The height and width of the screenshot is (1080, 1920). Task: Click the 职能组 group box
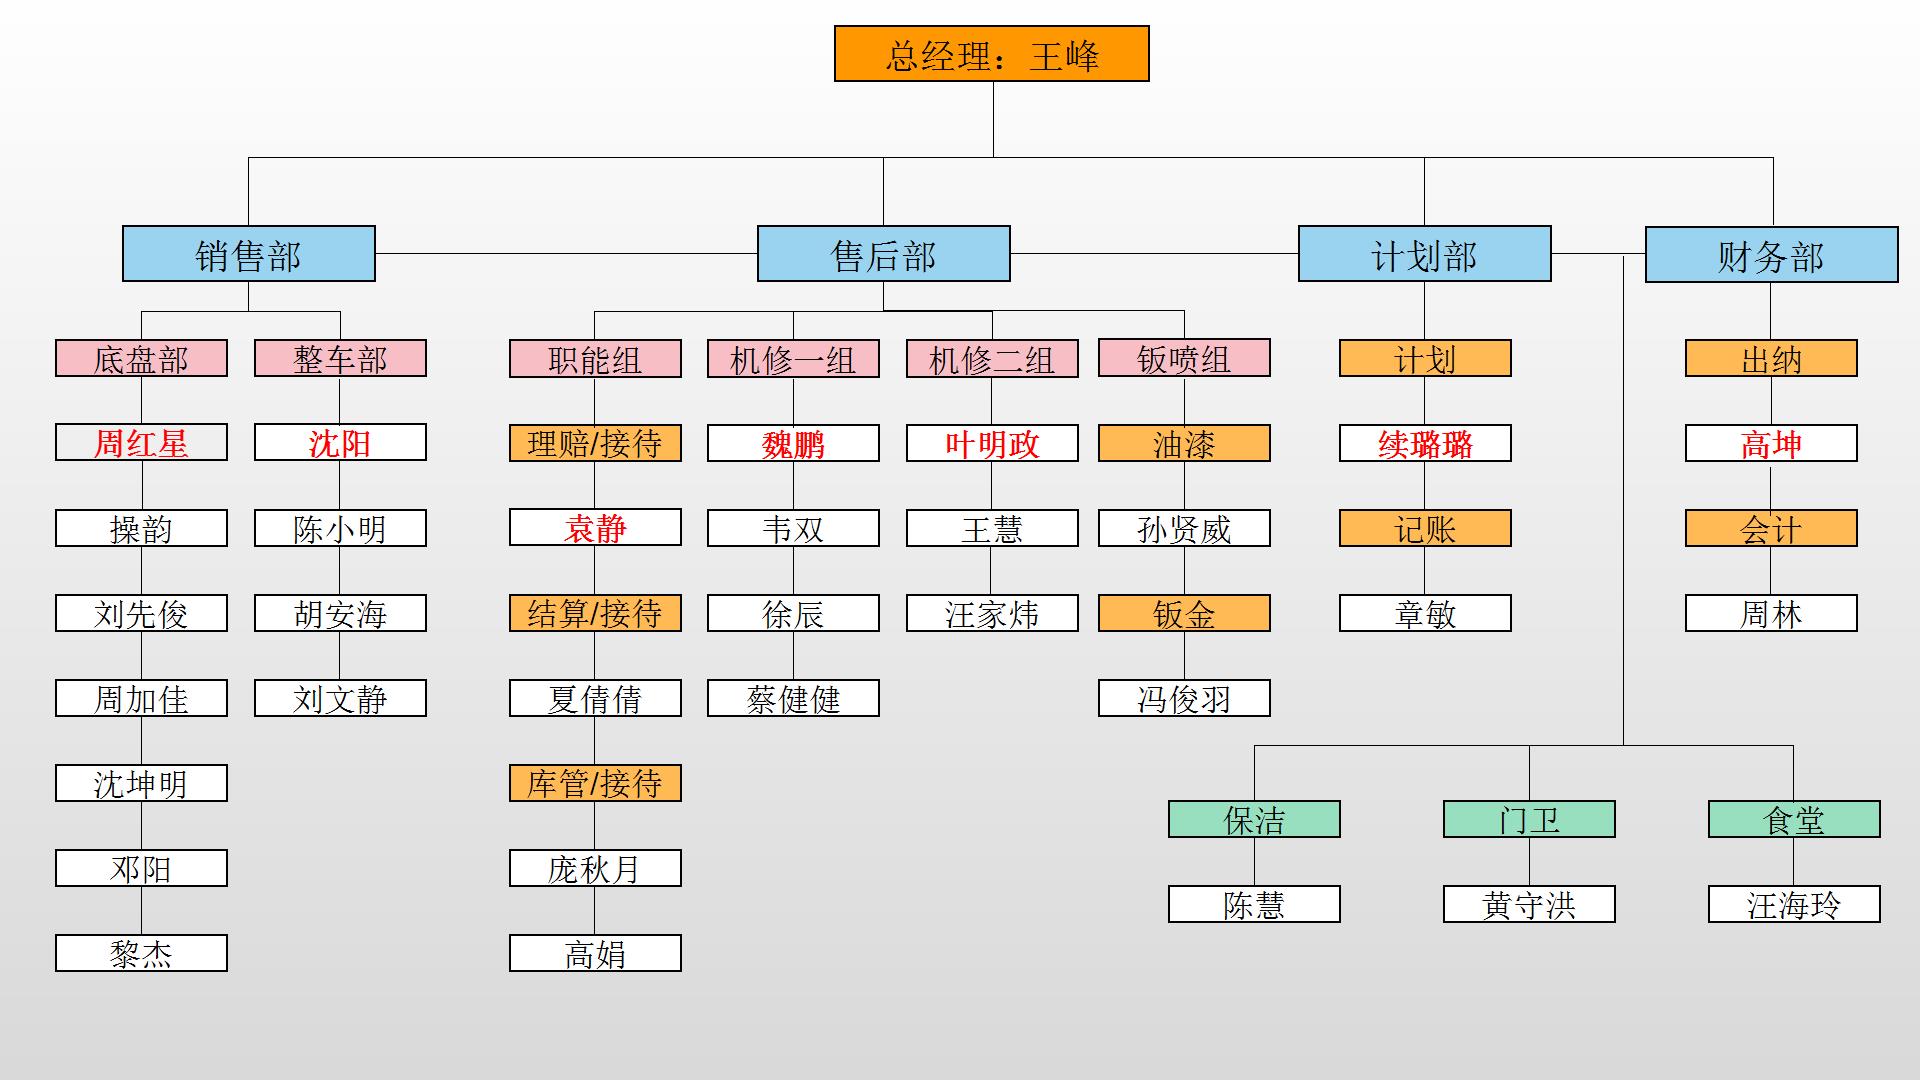595,359
